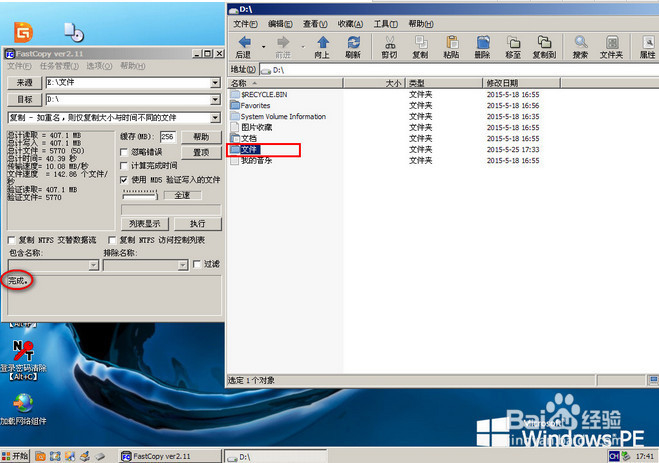Click the explorer address bar D:\
This screenshot has width=659, height=463.
(459, 70)
